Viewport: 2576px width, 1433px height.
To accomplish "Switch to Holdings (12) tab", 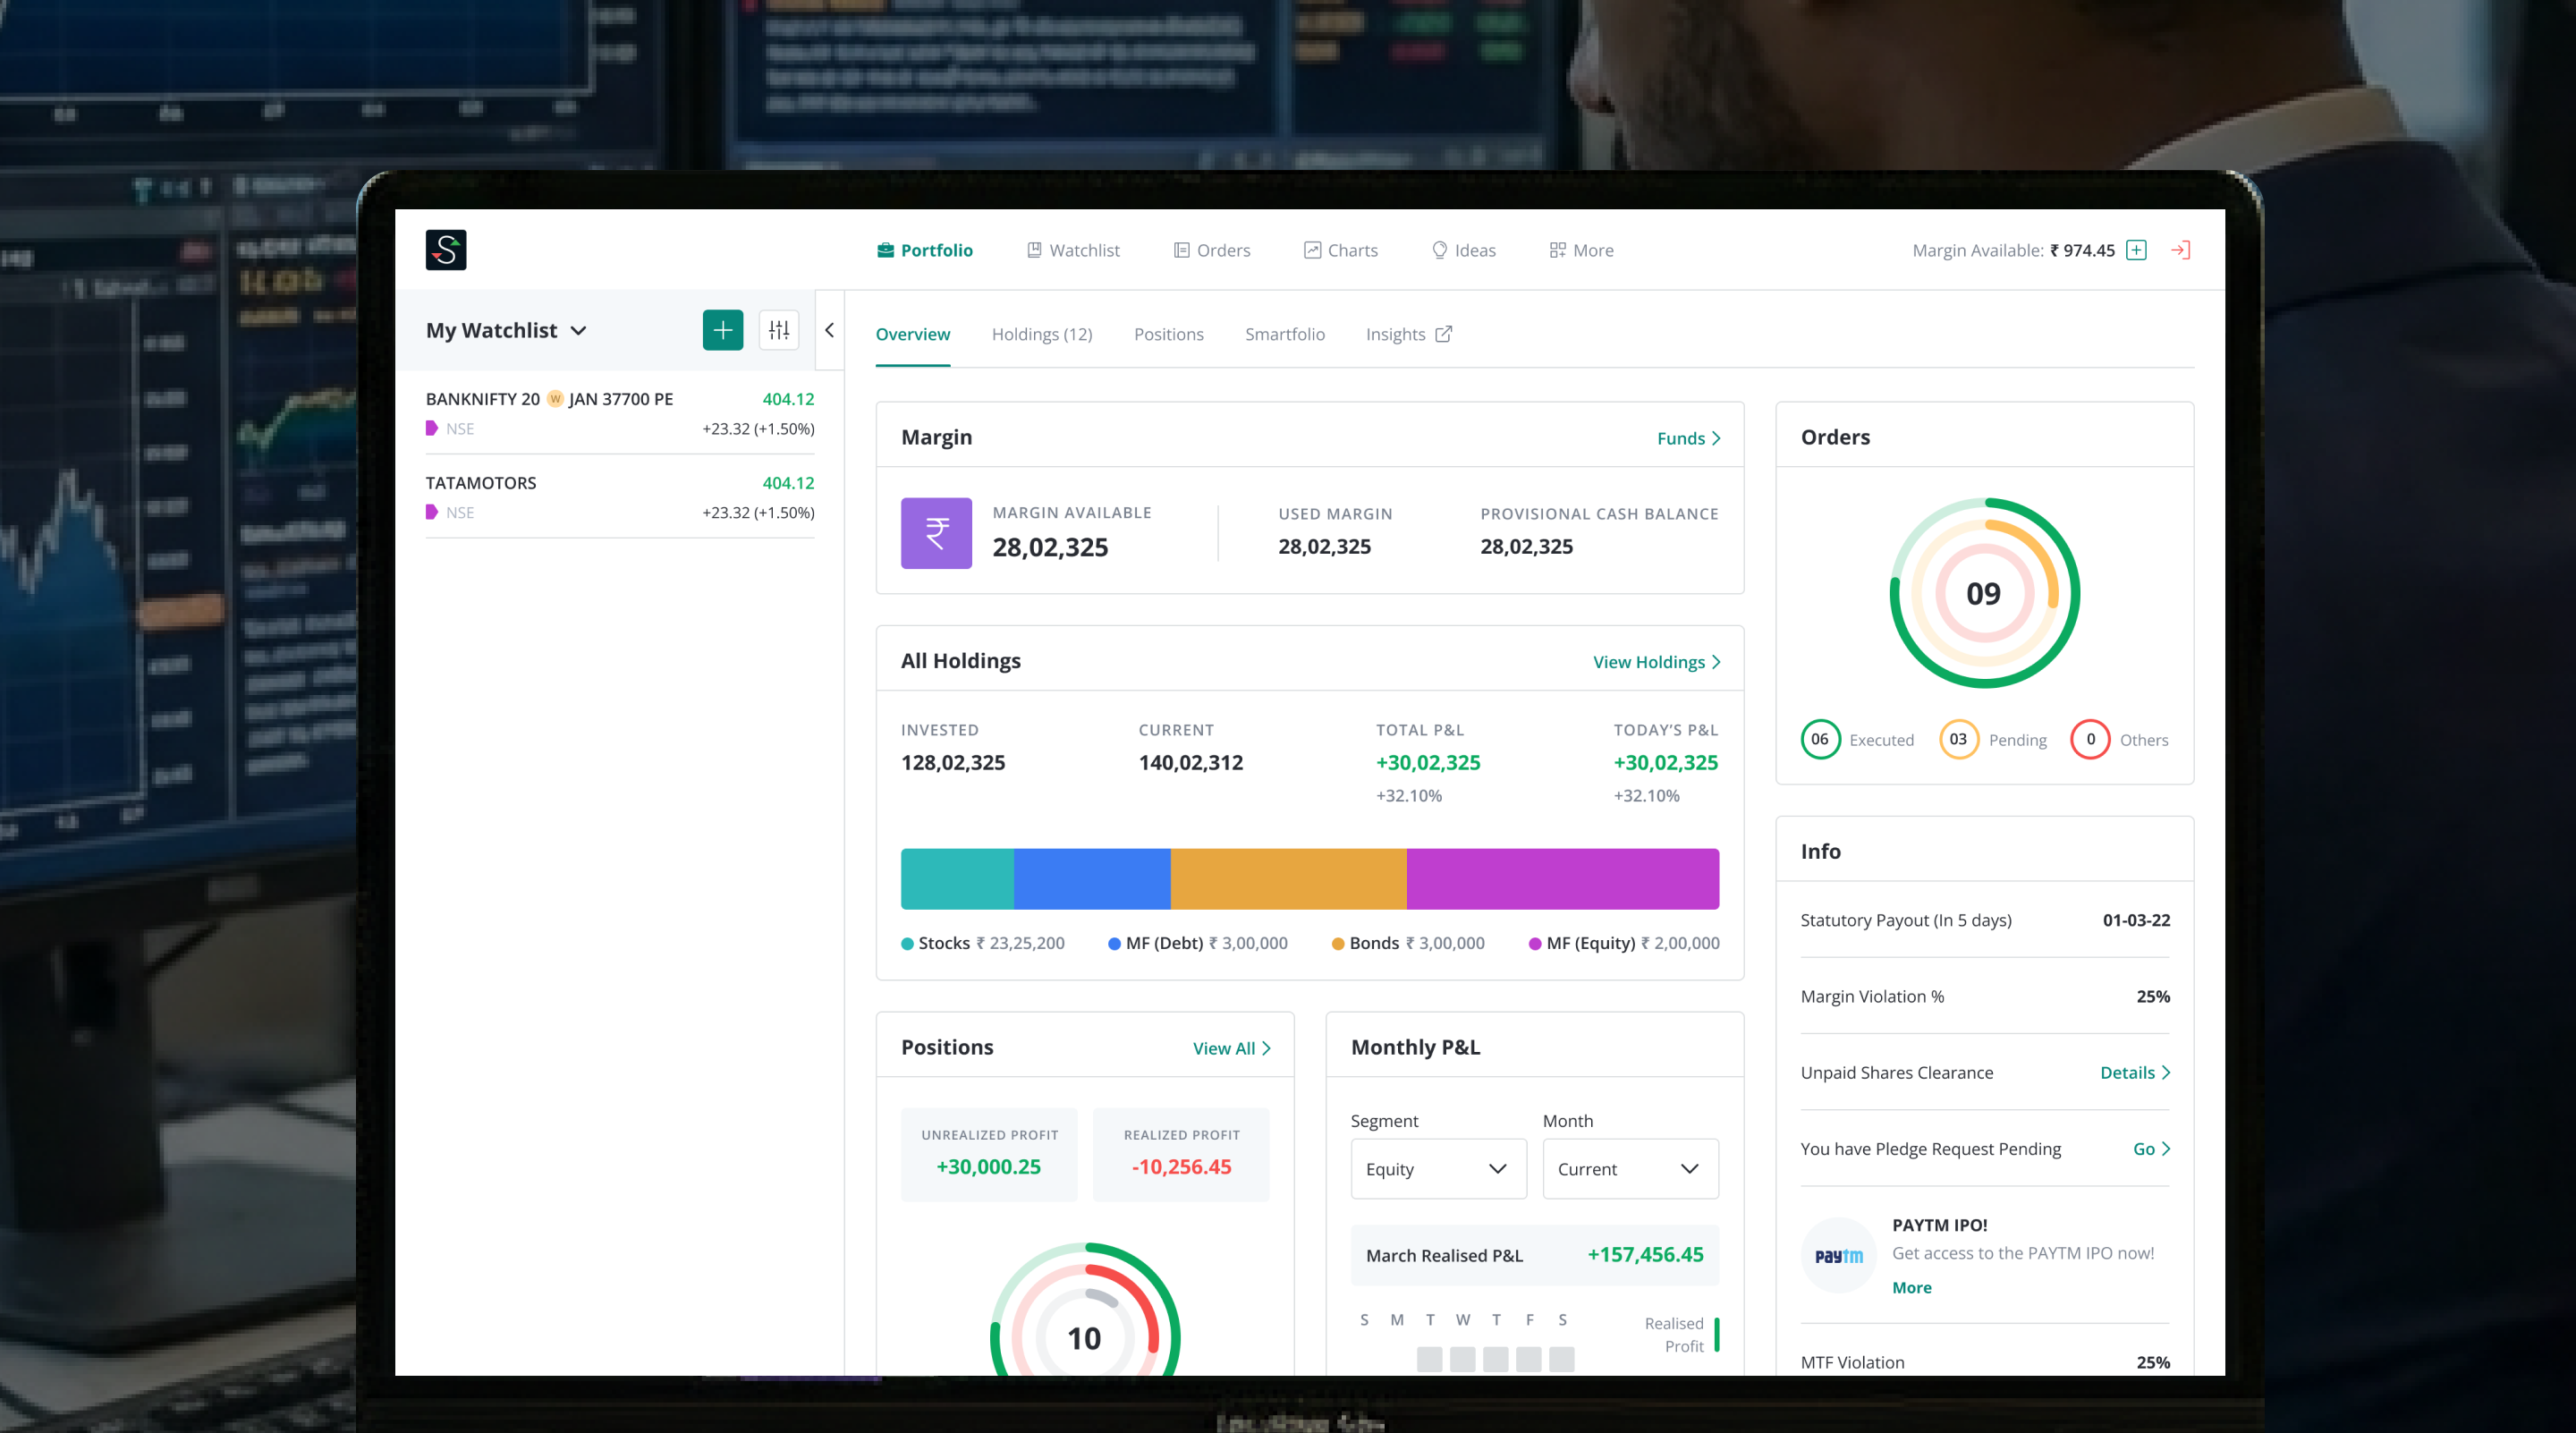I will 1041,334.
